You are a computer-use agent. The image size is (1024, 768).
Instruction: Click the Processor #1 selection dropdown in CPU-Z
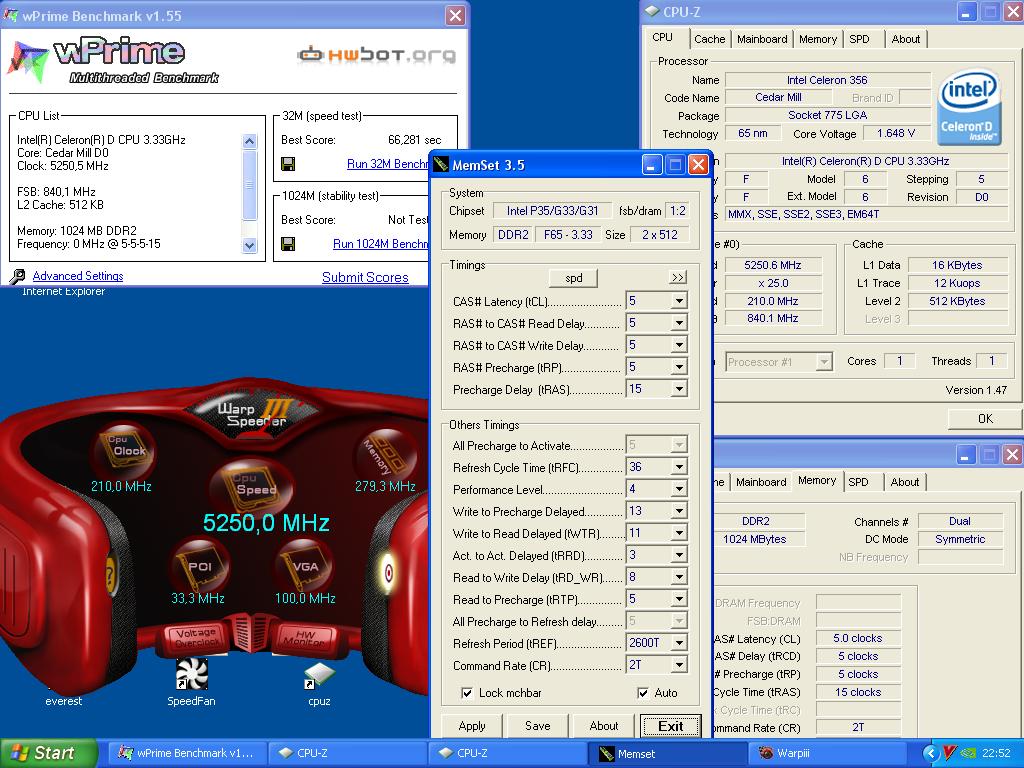point(778,361)
